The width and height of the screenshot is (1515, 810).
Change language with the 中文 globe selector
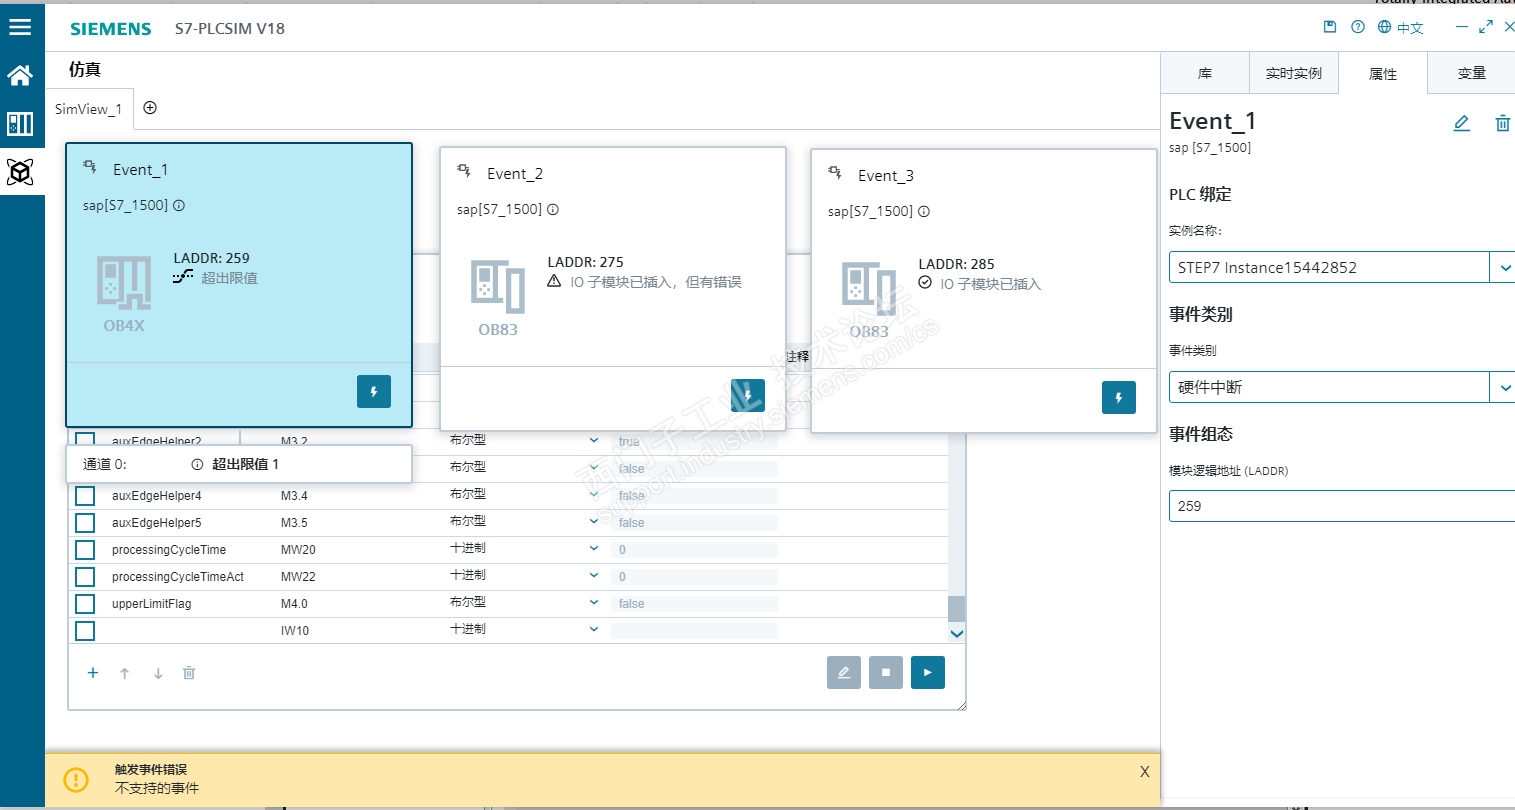pyautogui.click(x=1400, y=28)
